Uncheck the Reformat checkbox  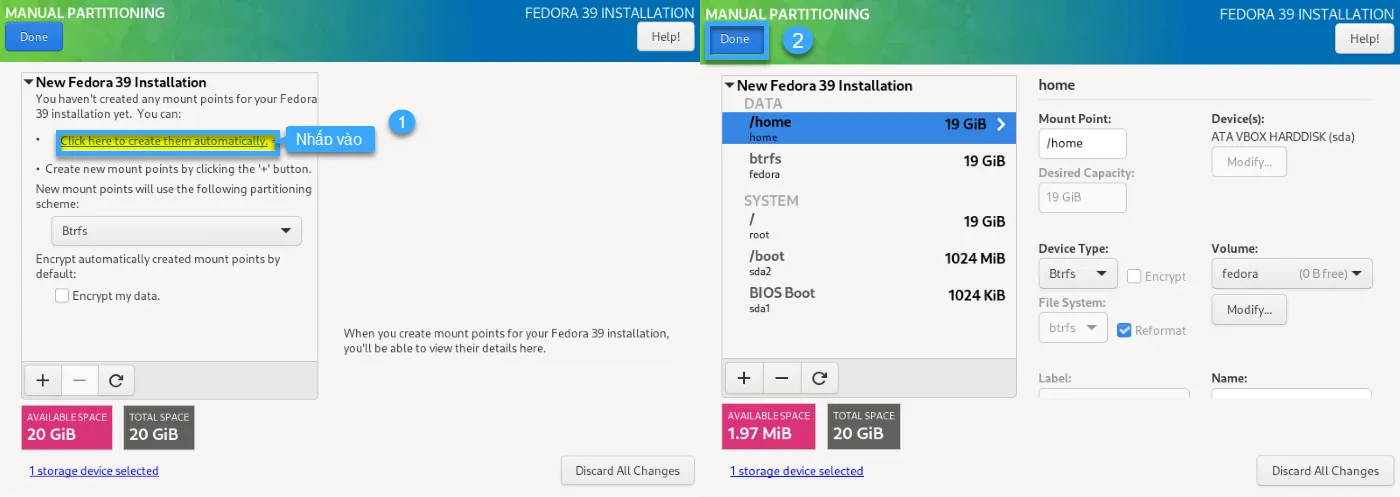(1125, 330)
